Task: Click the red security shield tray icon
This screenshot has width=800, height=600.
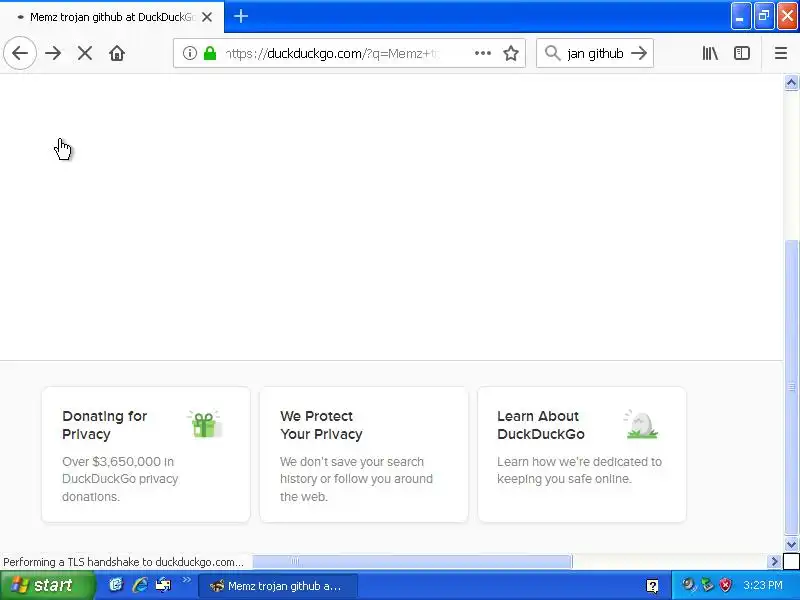Action: coord(726,585)
